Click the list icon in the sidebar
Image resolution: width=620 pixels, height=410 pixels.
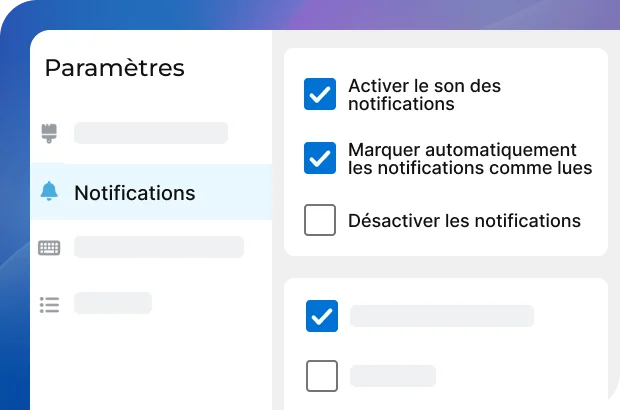(x=49, y=303)
